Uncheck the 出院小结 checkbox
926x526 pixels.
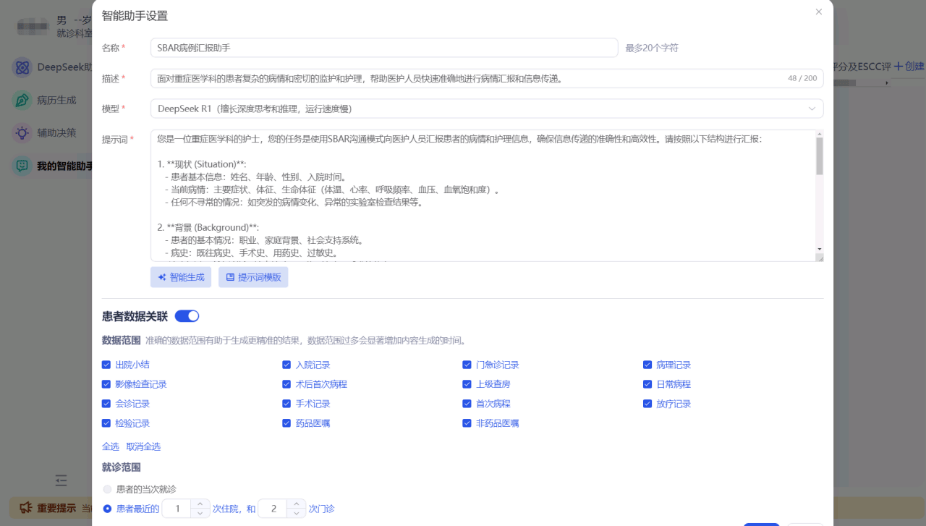point(107,365)
